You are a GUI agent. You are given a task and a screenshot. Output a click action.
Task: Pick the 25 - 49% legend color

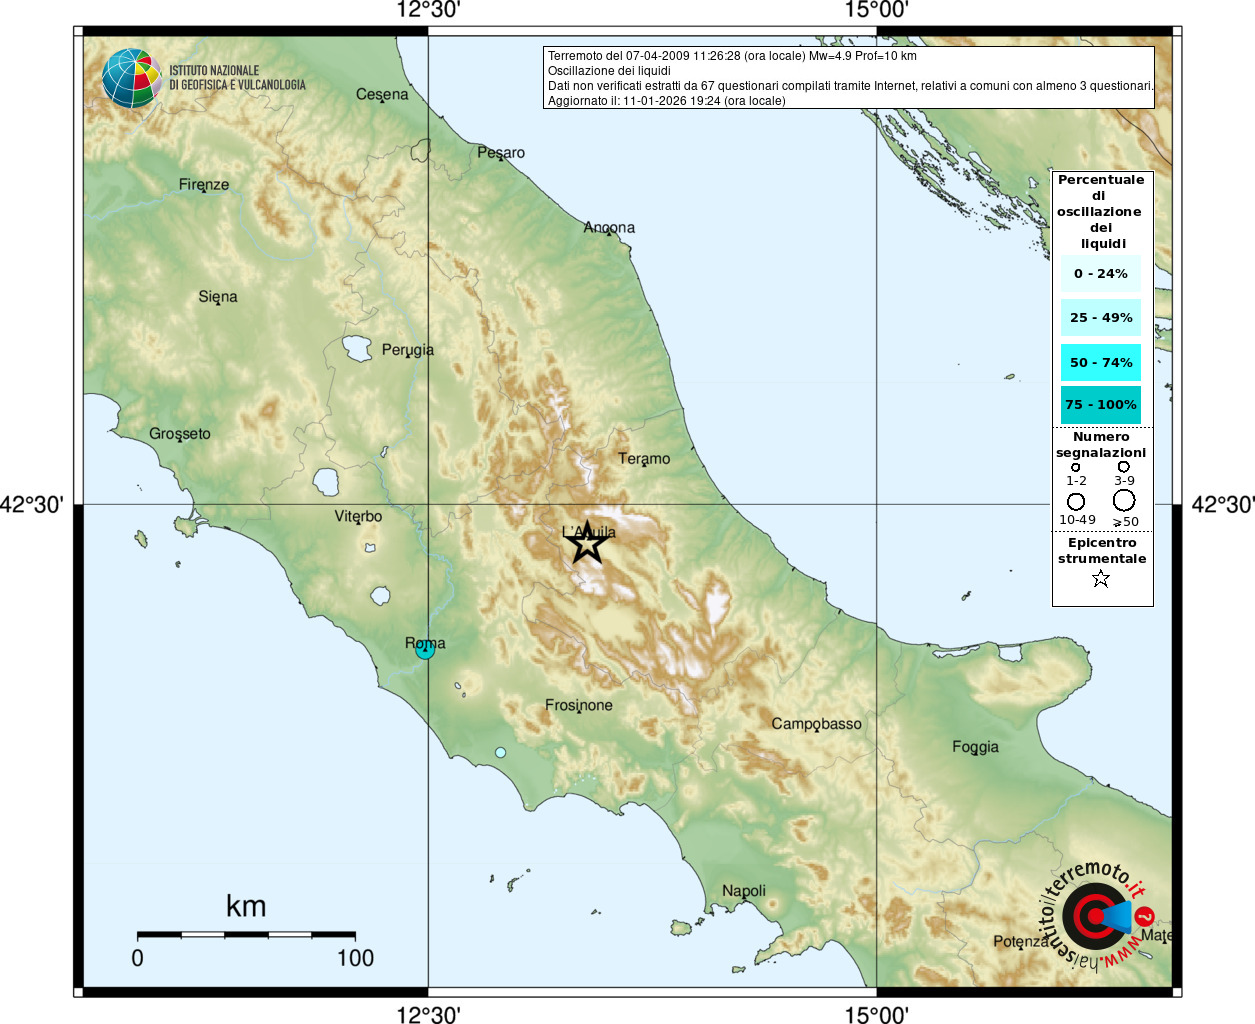(1101, 318)
